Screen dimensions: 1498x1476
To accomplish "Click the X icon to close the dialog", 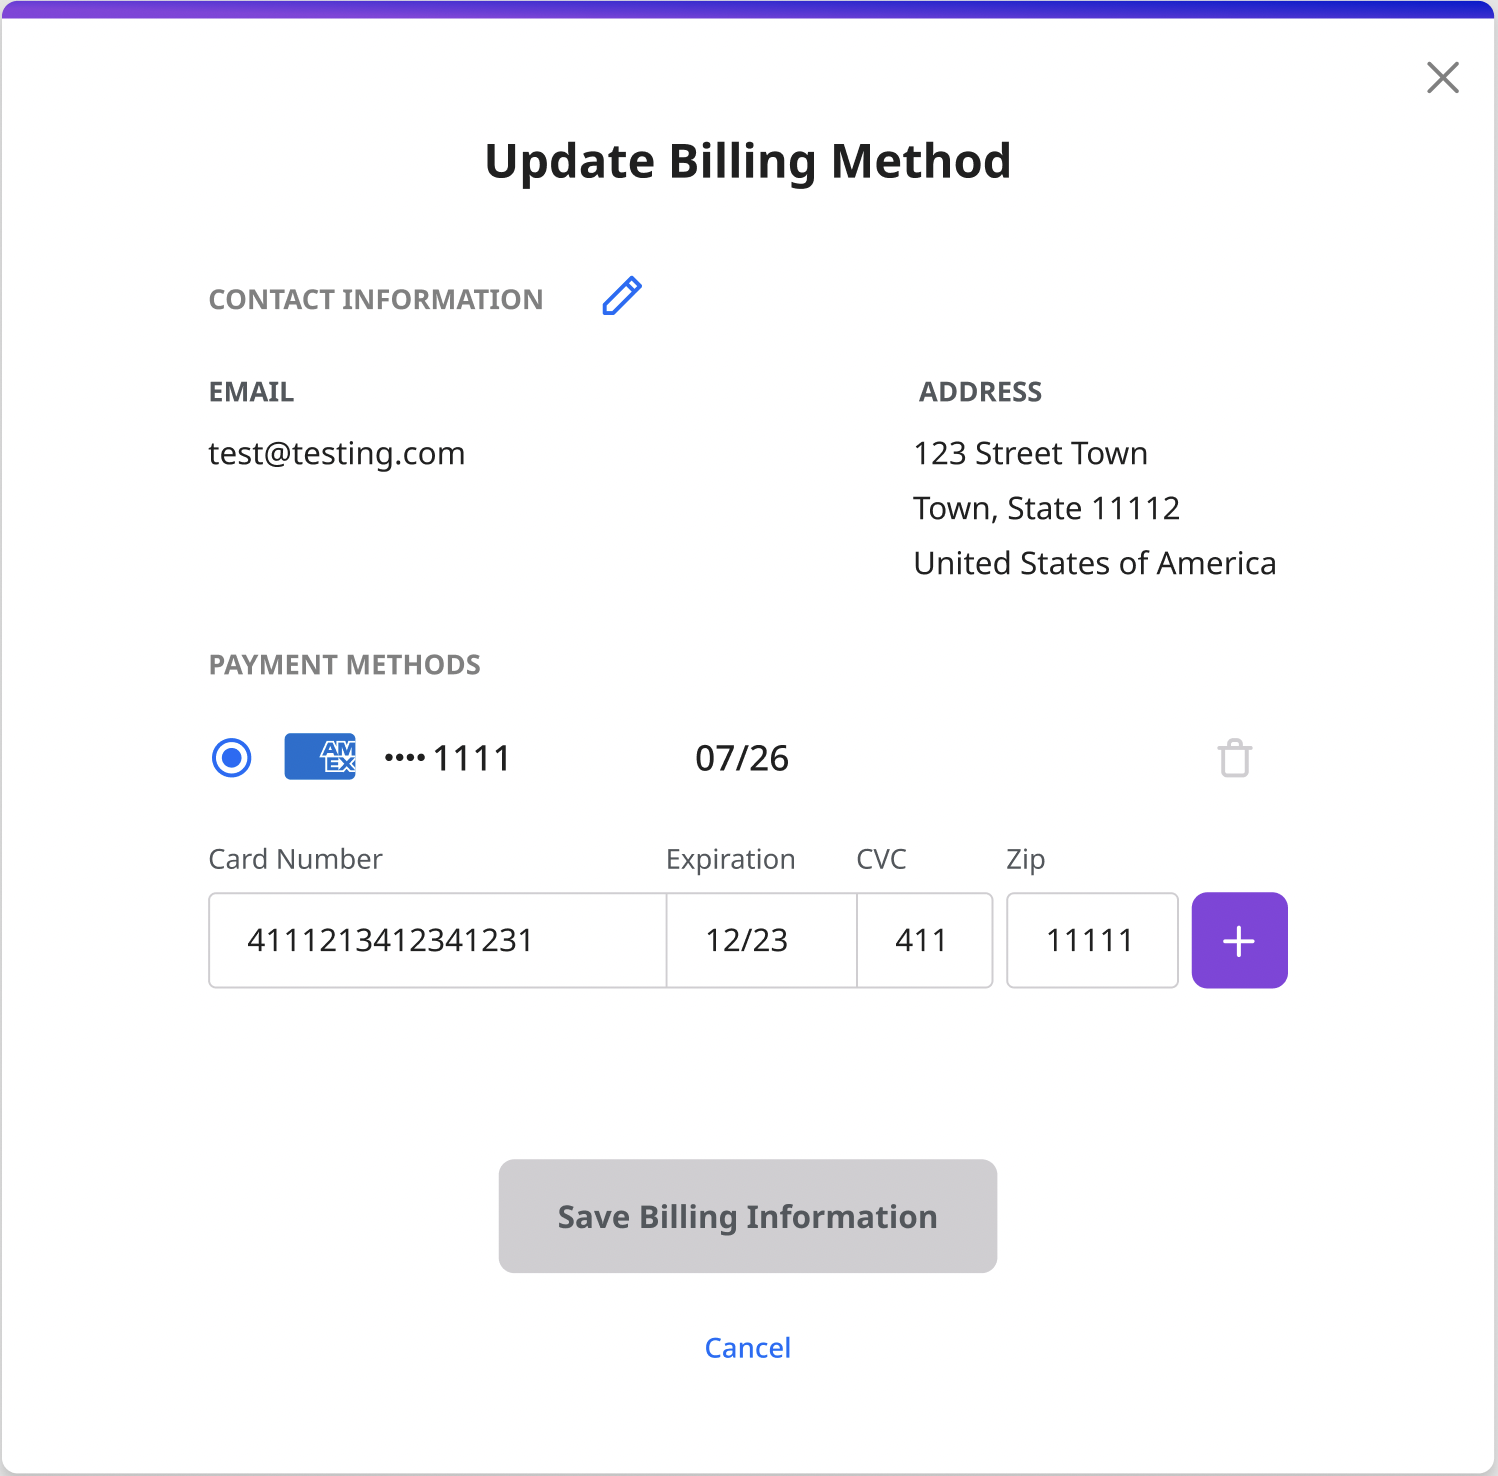I will (x=1442, y=78).
